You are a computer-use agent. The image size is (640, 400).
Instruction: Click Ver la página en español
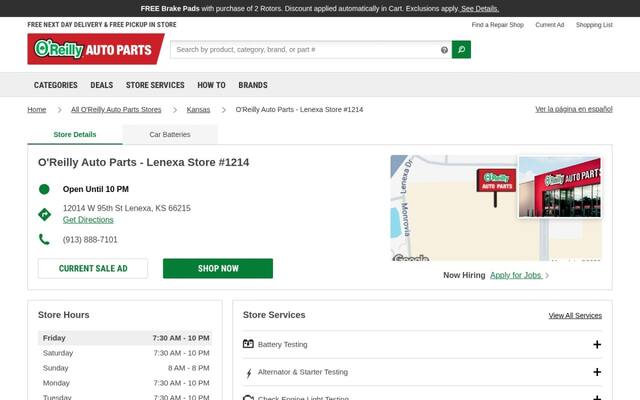pos(574,109)
